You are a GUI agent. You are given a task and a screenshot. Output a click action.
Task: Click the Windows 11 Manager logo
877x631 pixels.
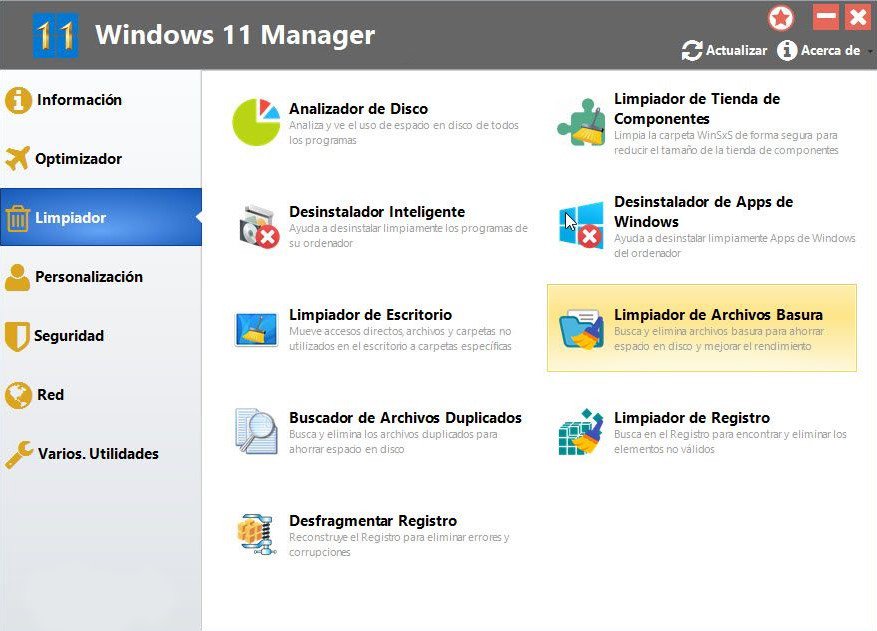[55, 35]
